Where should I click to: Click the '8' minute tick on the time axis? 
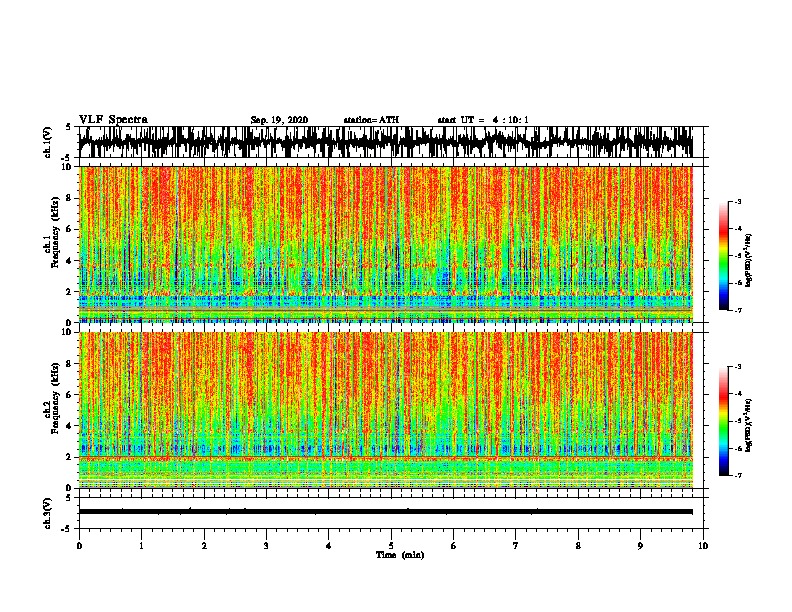578,545
